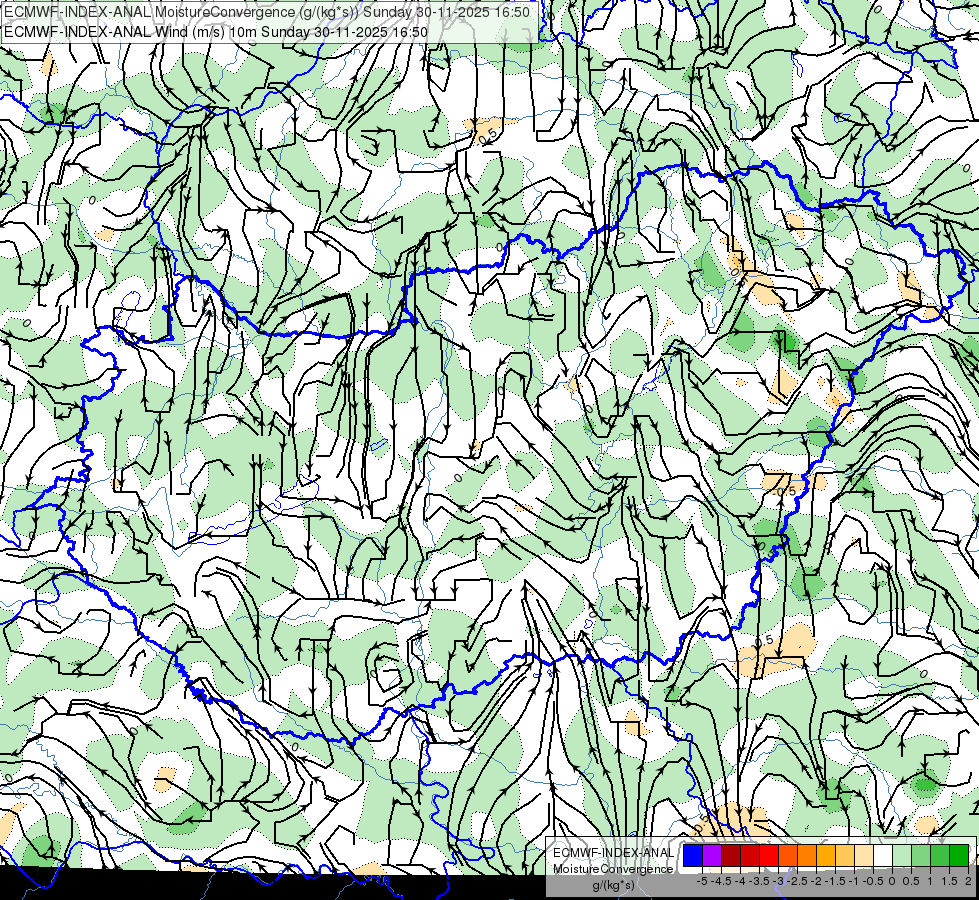The height and width of the screenshot is (900, 979).
Task: Click the 'Wind (m/s) 10m' title line
Action: click(216, 32)
